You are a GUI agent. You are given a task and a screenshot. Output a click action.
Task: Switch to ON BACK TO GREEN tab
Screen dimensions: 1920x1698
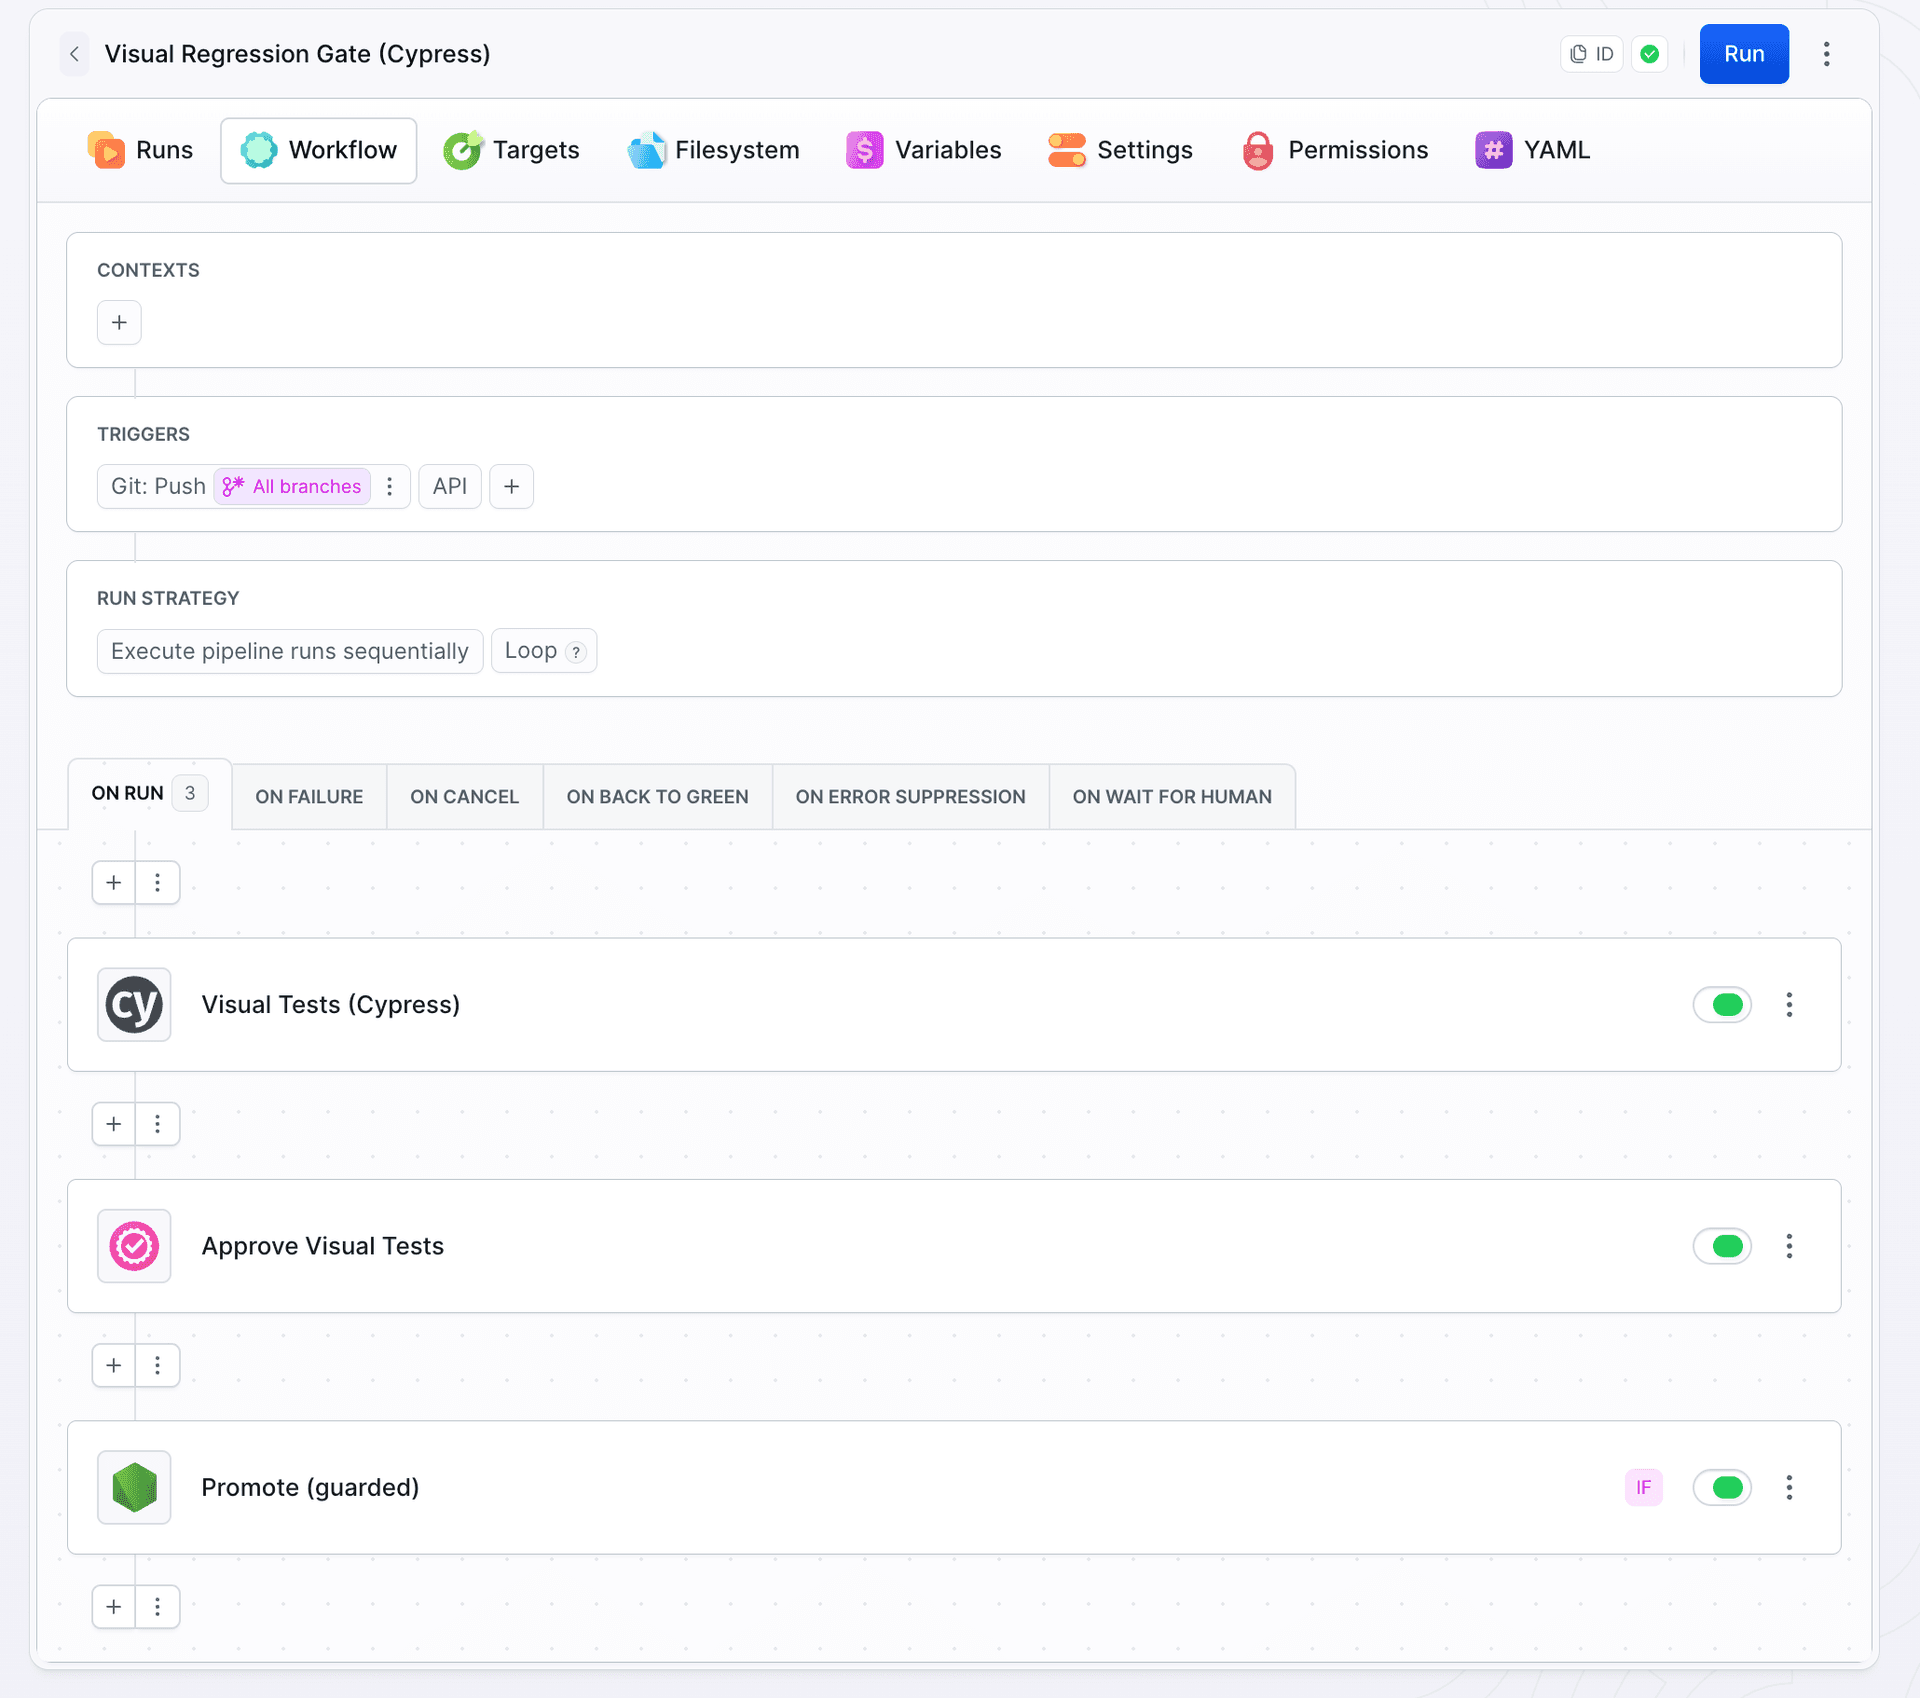(658, 797)
